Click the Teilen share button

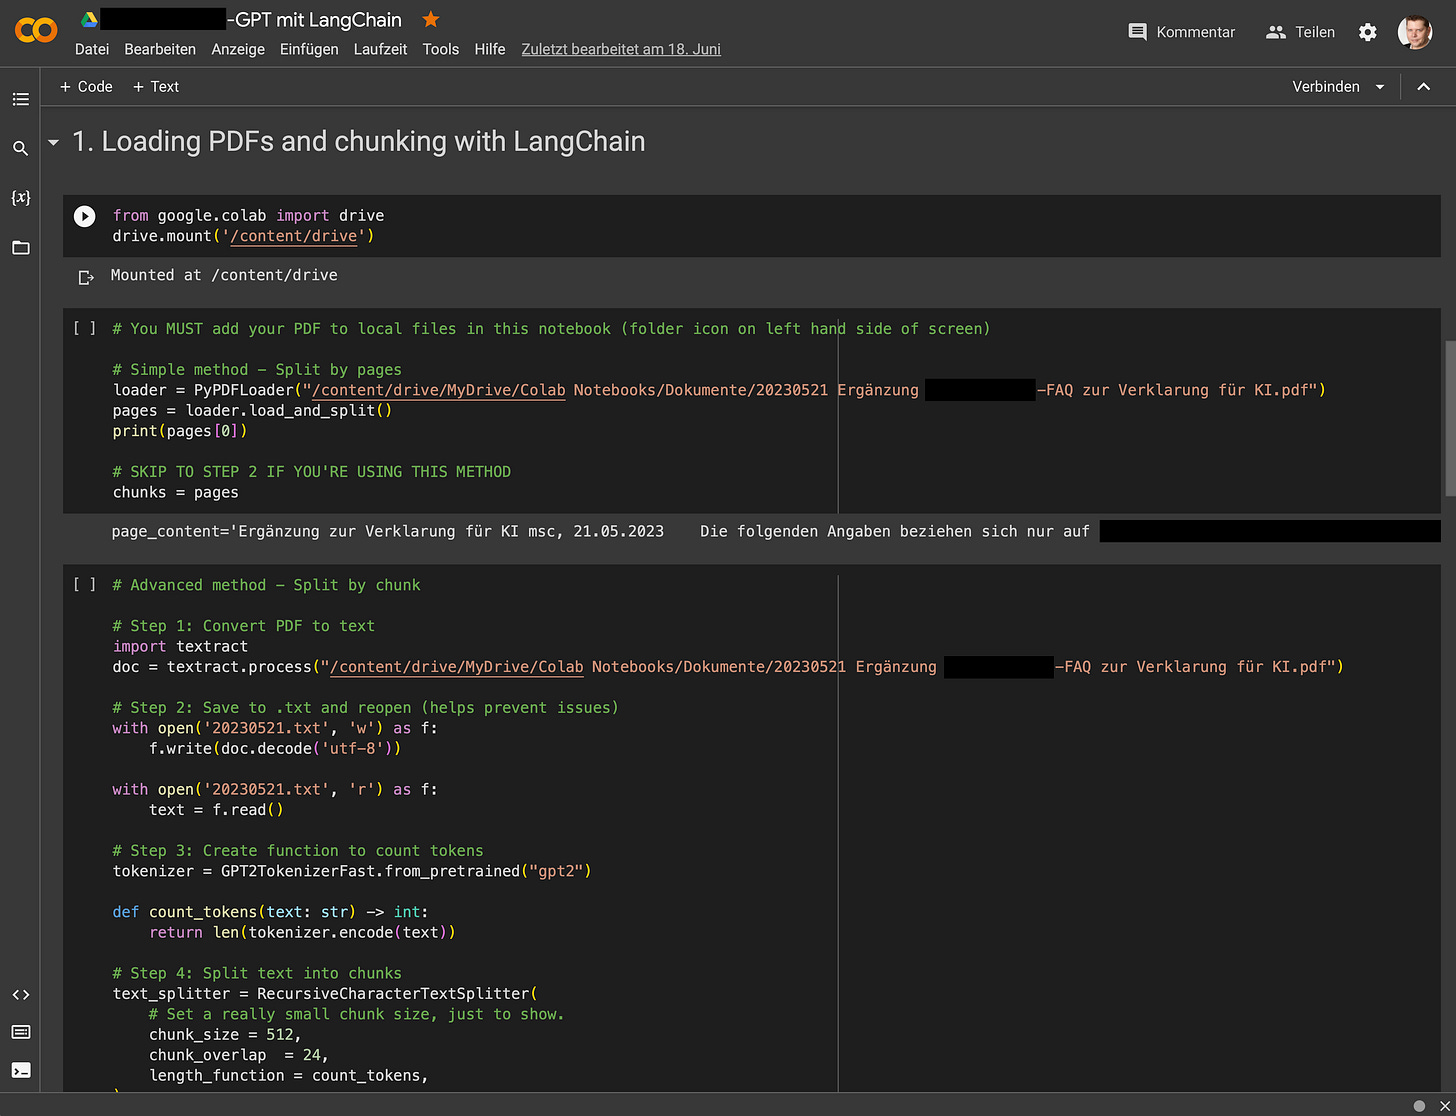[1300, 32]
